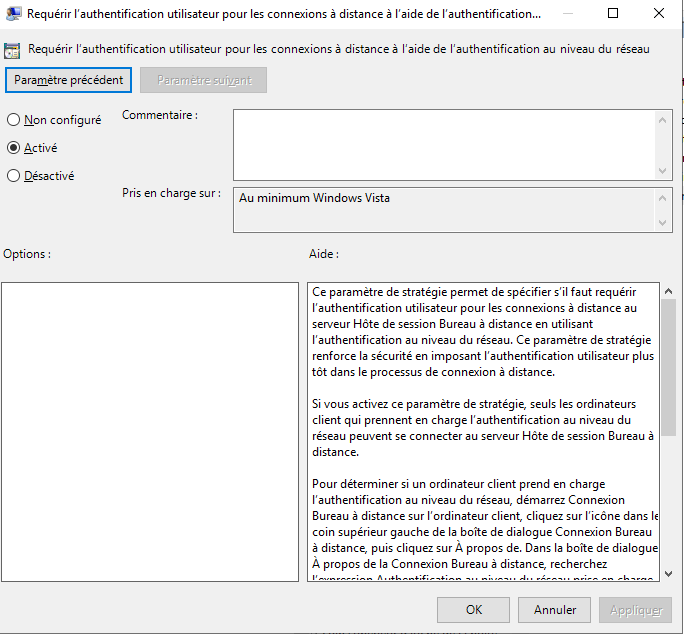
Task: Click the policy window's title bar icon
Action: pos(13,15)
